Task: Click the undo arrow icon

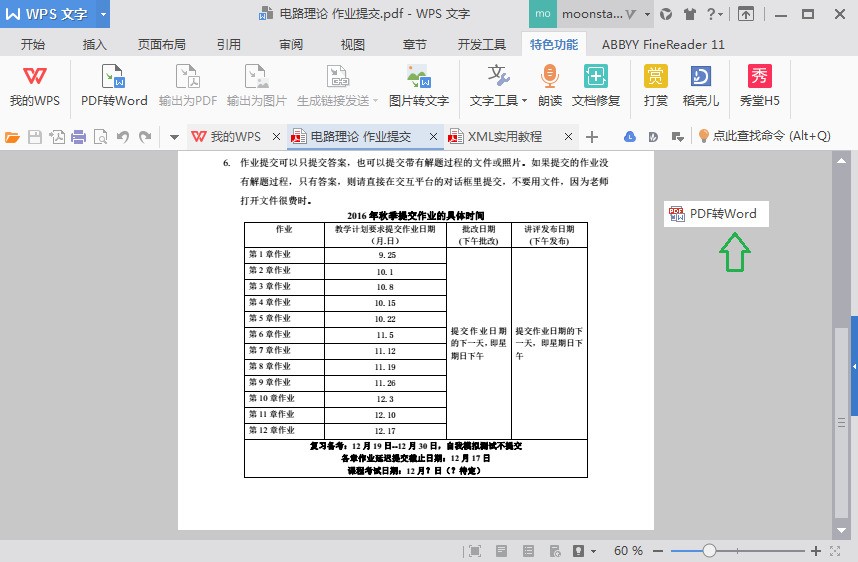Action: (123, 137)
